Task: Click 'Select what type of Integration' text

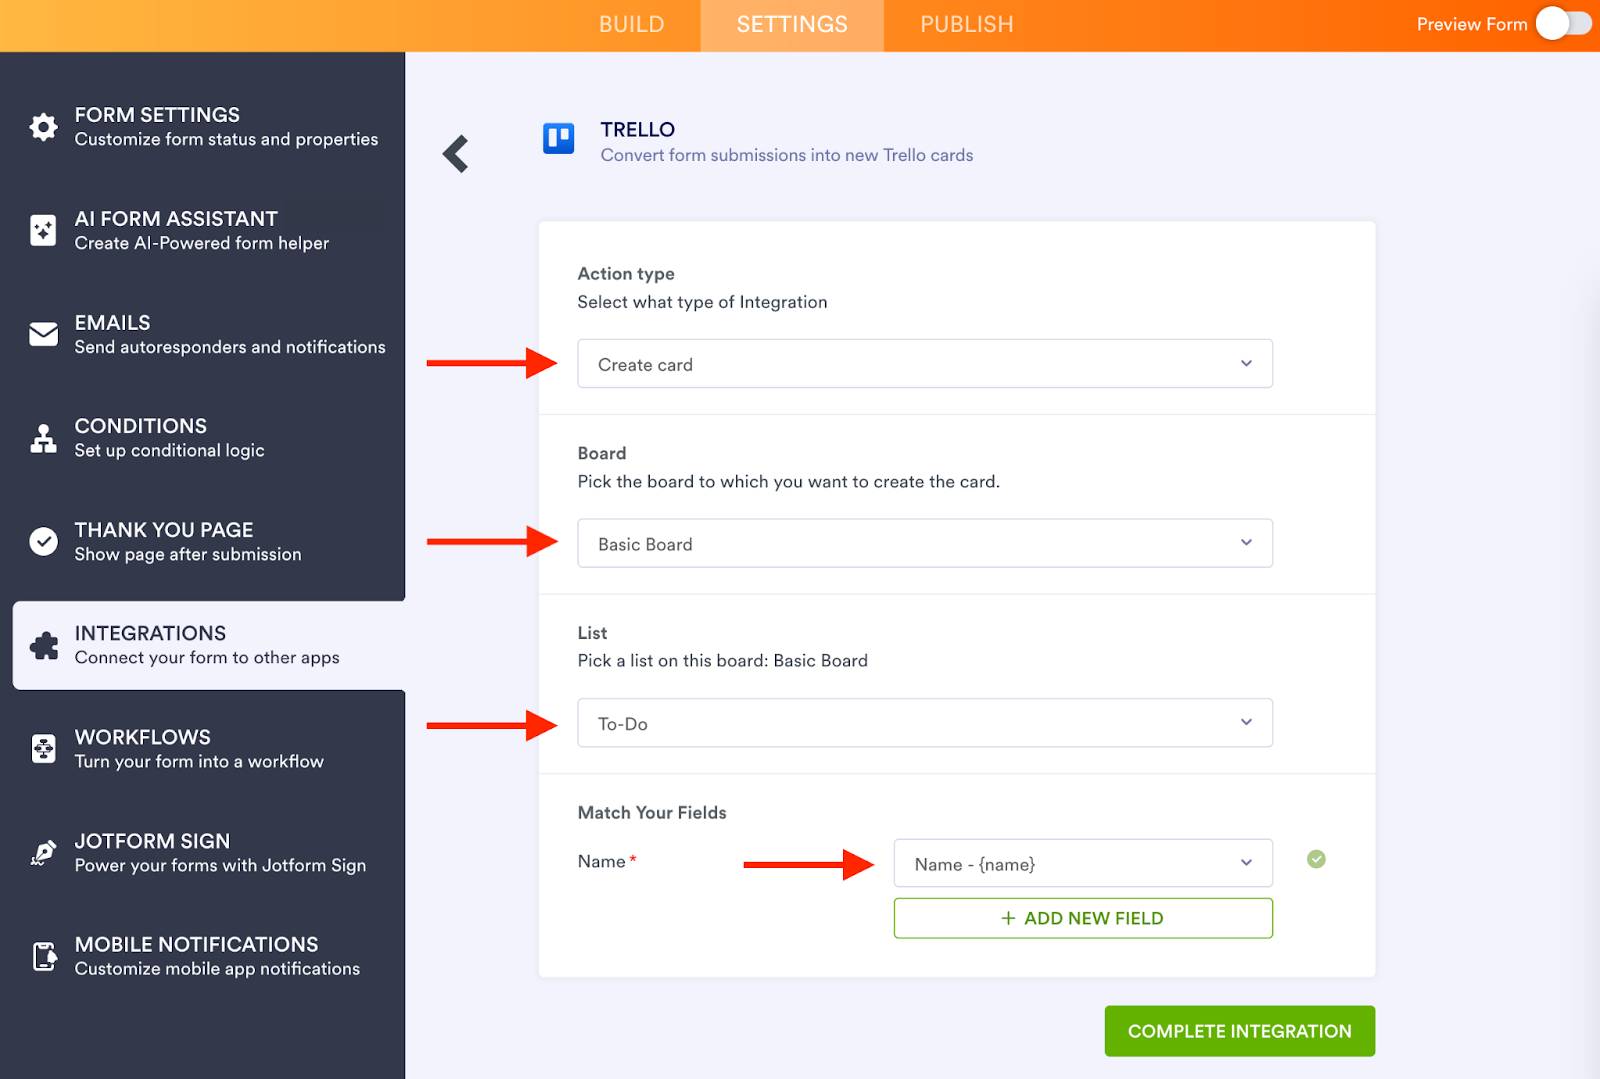Action: pyautogui.click(x=703, y=302)
